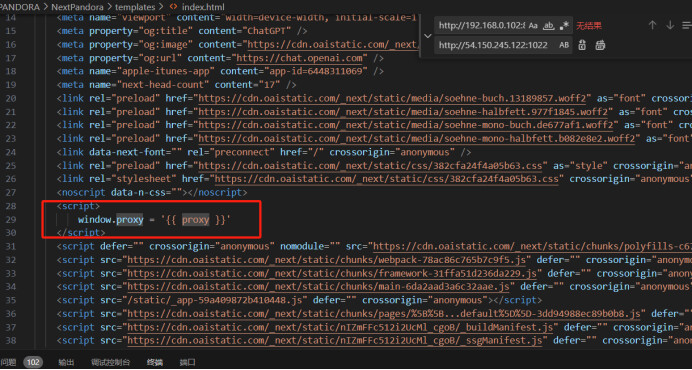Screen dimensions: 692x370
Task: Click the "ChatGPT" content value on line 15
Action: (267, 31)
